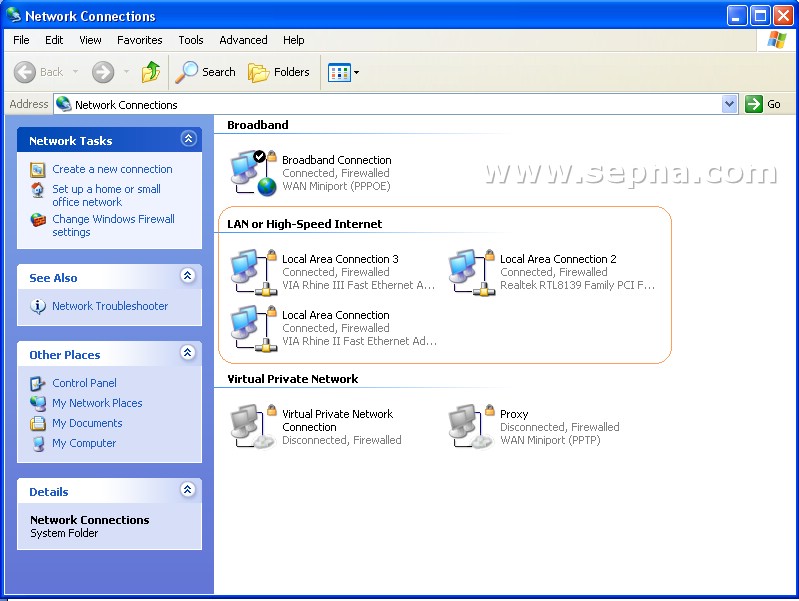The image size is (799, 601).
Task: Click the My Network Places icon
Action: coord(38,403)
